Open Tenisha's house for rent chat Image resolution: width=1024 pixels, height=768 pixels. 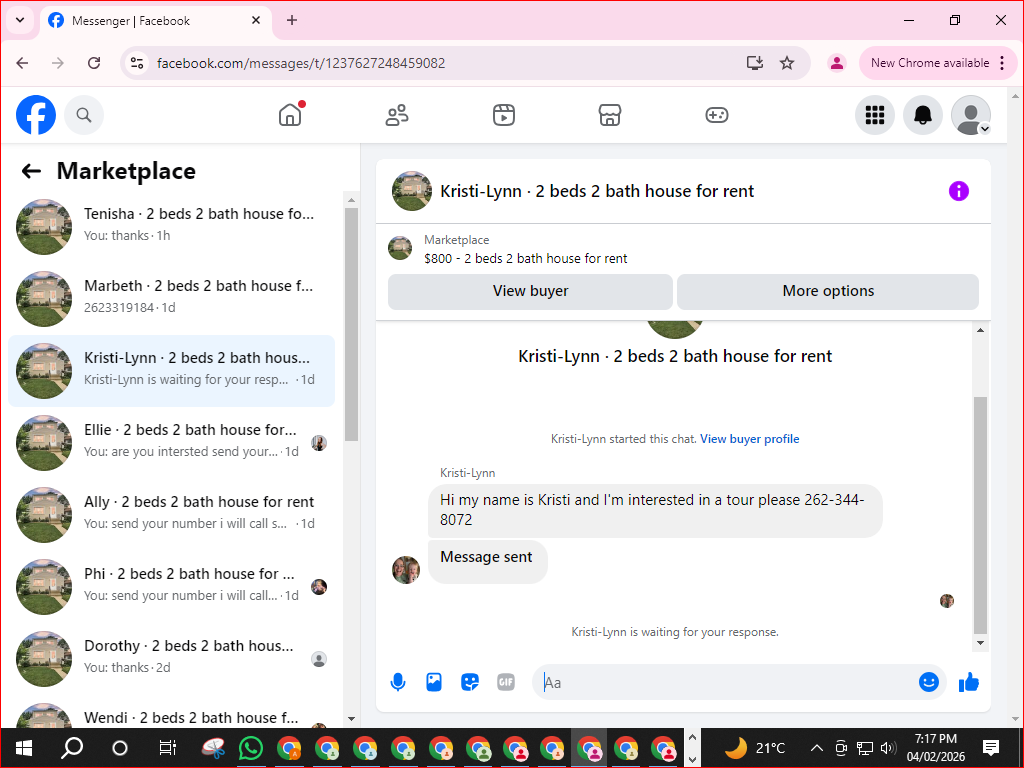tap(171, 227)
